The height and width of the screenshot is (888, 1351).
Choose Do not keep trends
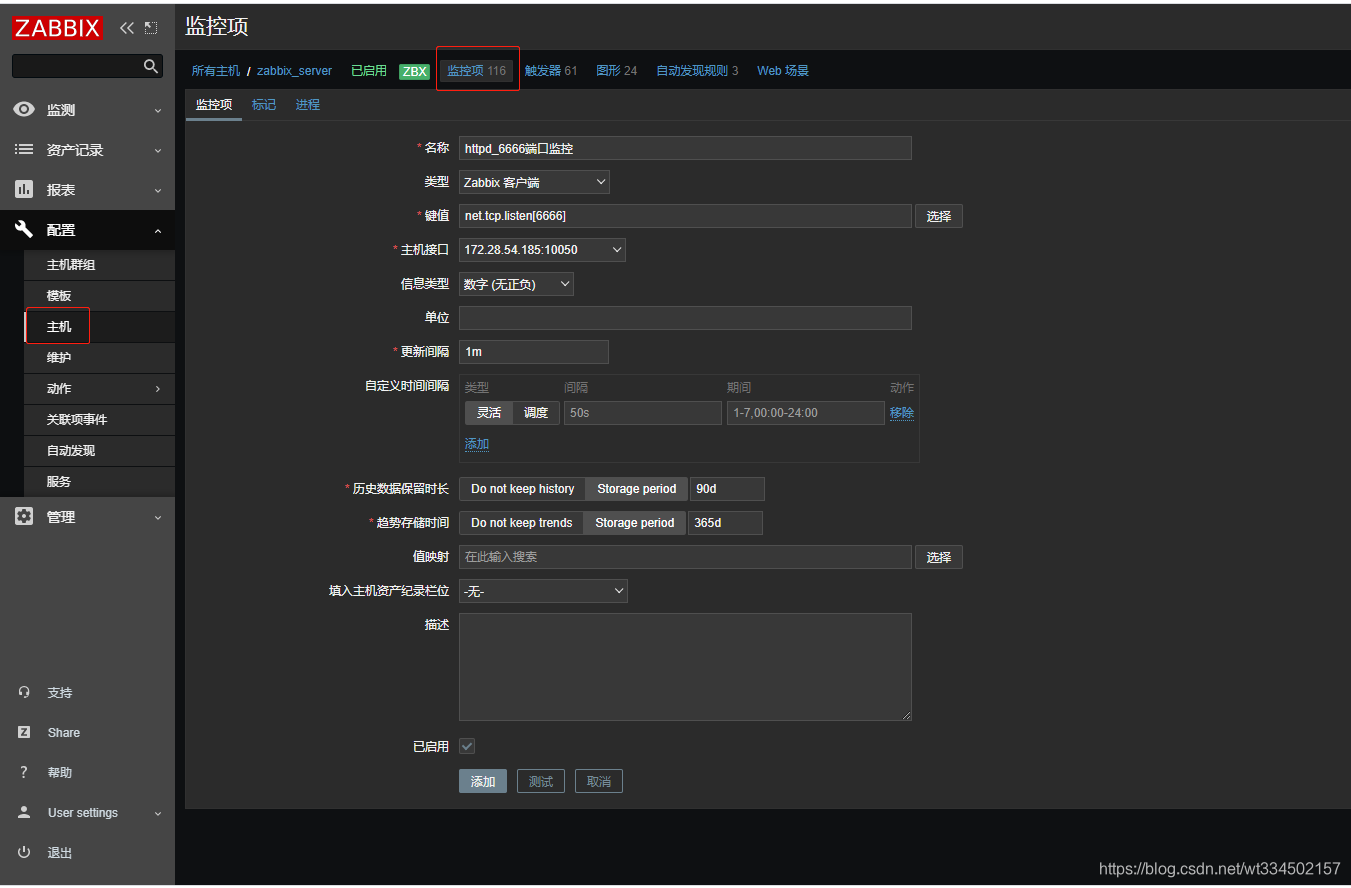[x=521, y=523]
